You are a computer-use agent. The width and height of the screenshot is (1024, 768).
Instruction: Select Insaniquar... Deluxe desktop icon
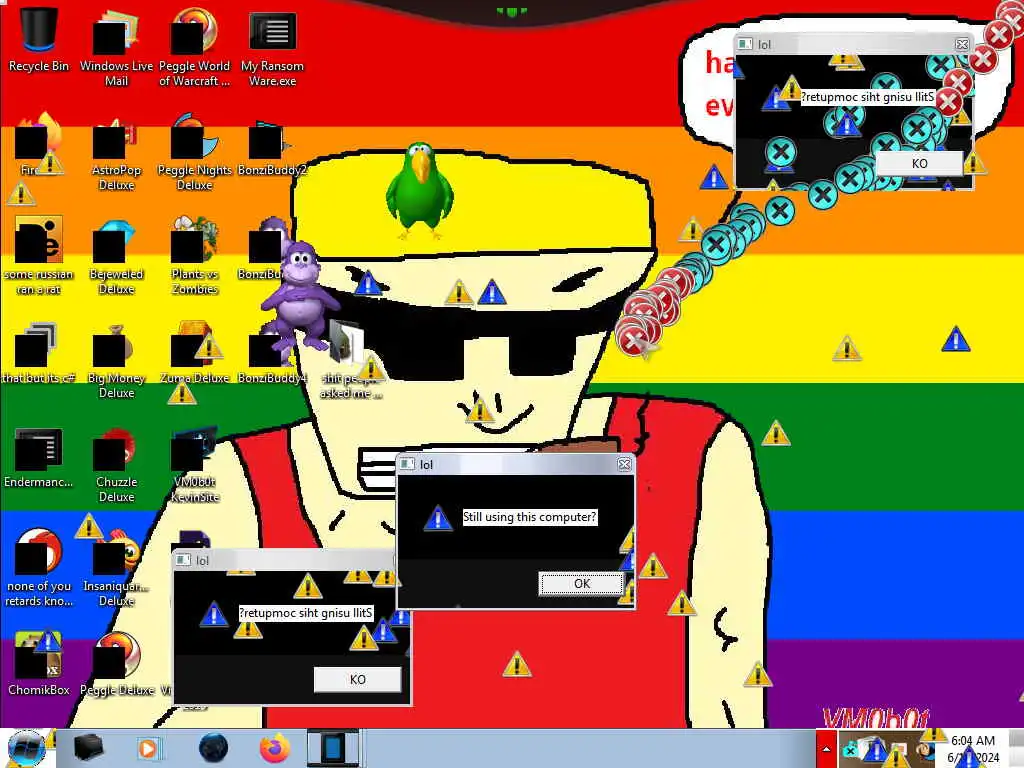(x=116, y=568)
